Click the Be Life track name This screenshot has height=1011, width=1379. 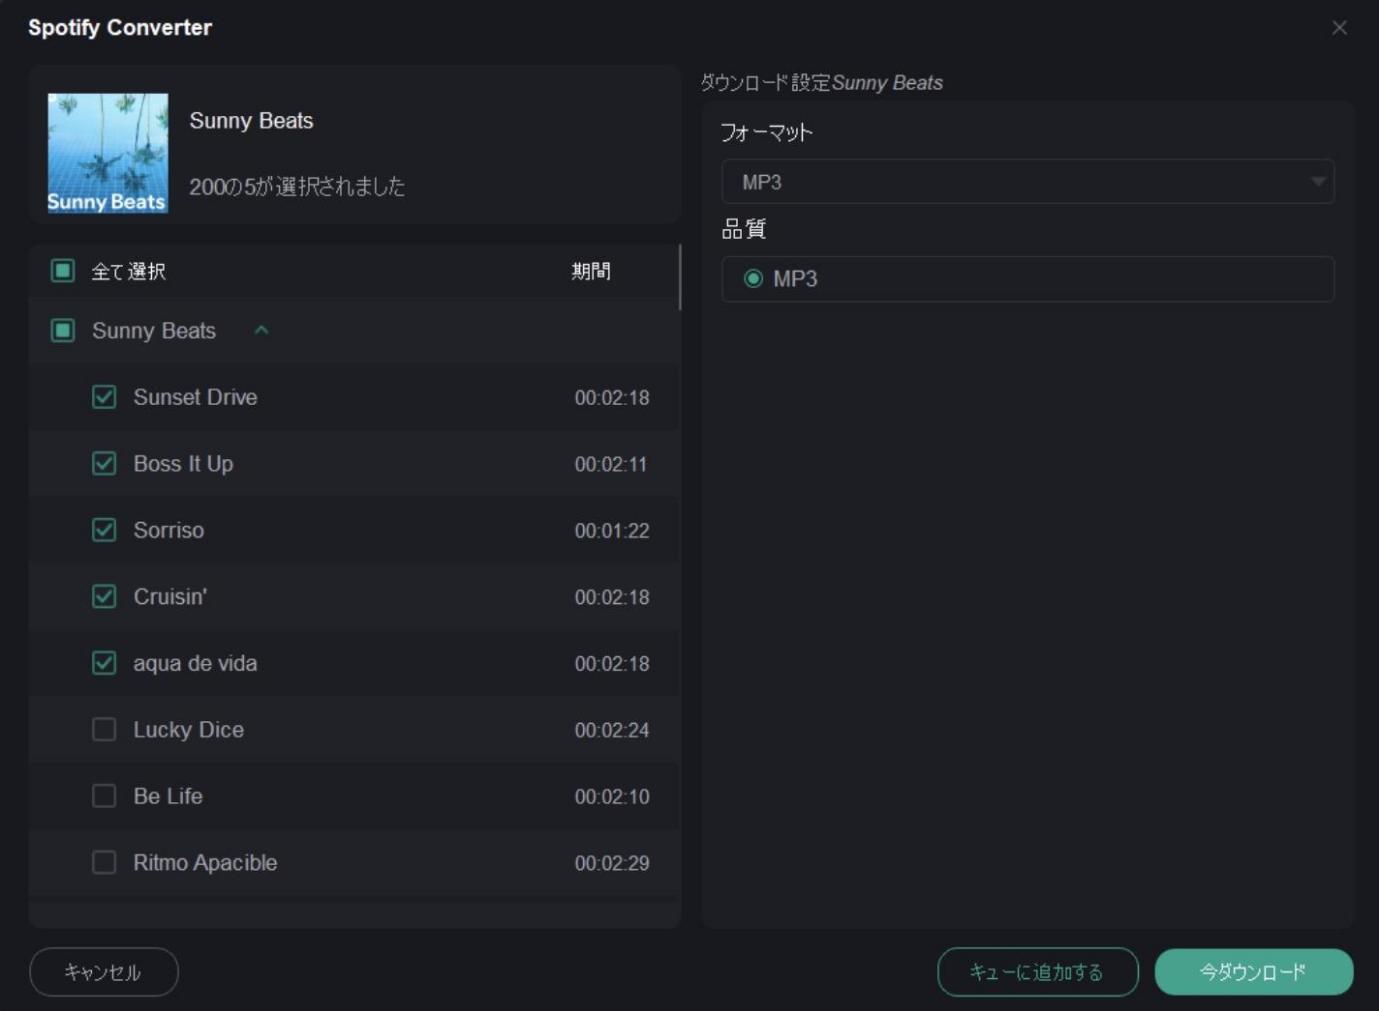168,796
